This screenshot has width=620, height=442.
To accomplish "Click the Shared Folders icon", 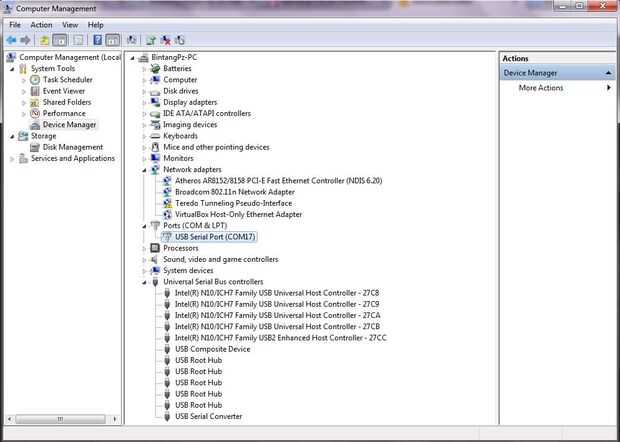I will coord(35,102).
